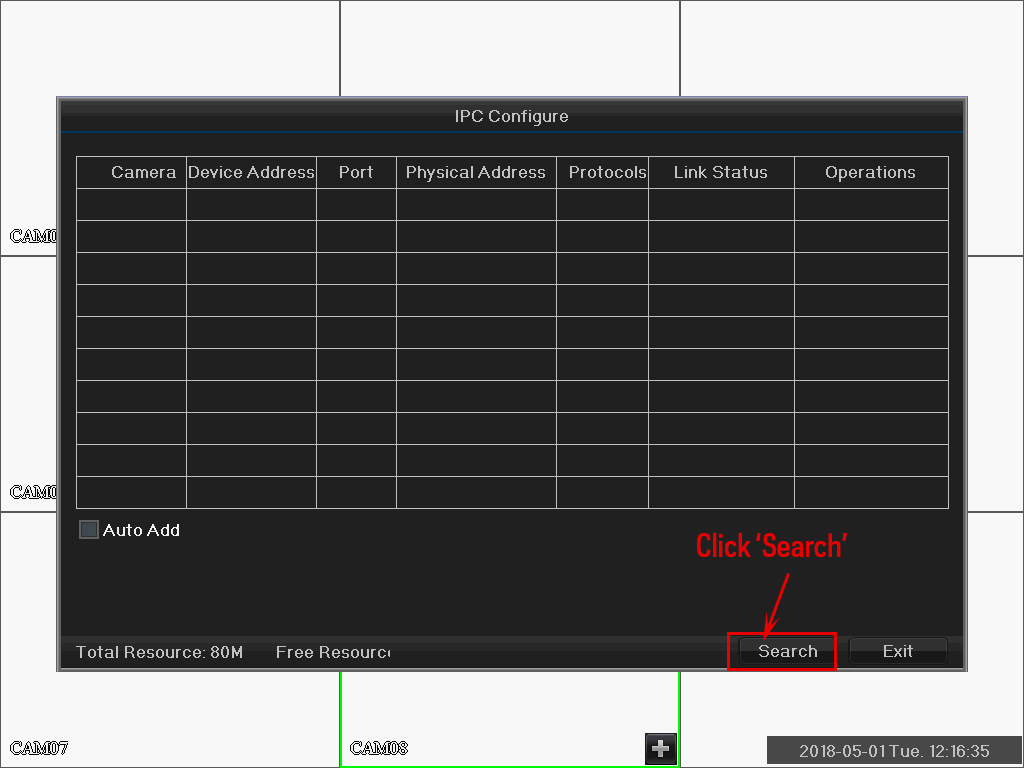1024x768 pixels.
Task: Select the Device Address column header
Action: pos(251,172)
